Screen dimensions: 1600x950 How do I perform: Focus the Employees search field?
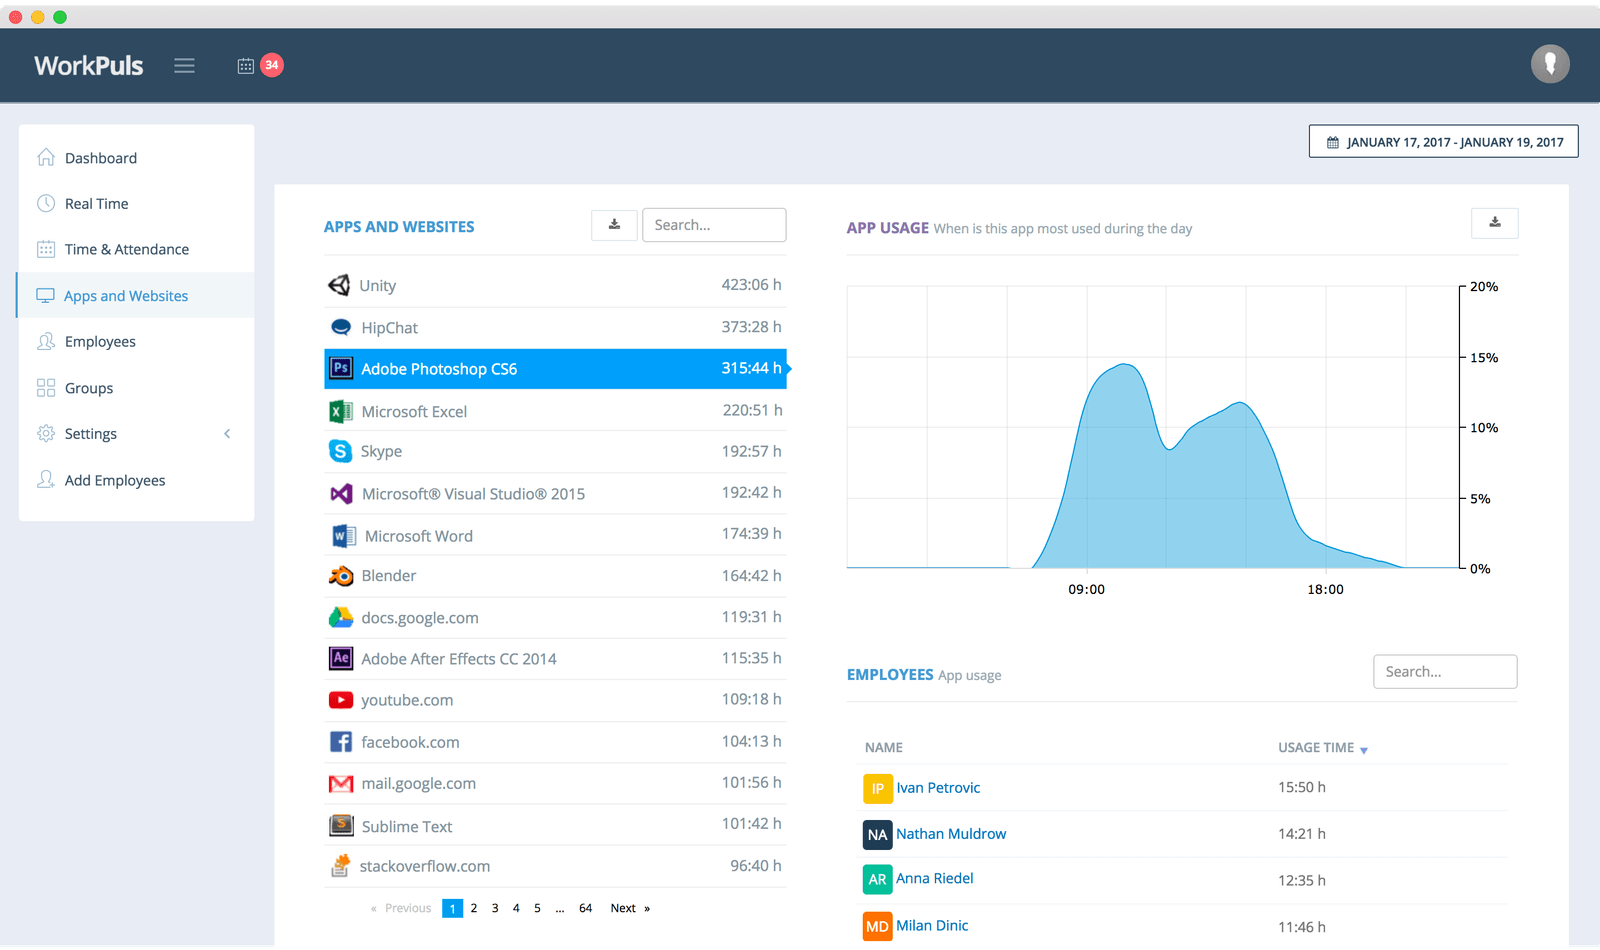pyautogui.click(x=1445, y=672)
